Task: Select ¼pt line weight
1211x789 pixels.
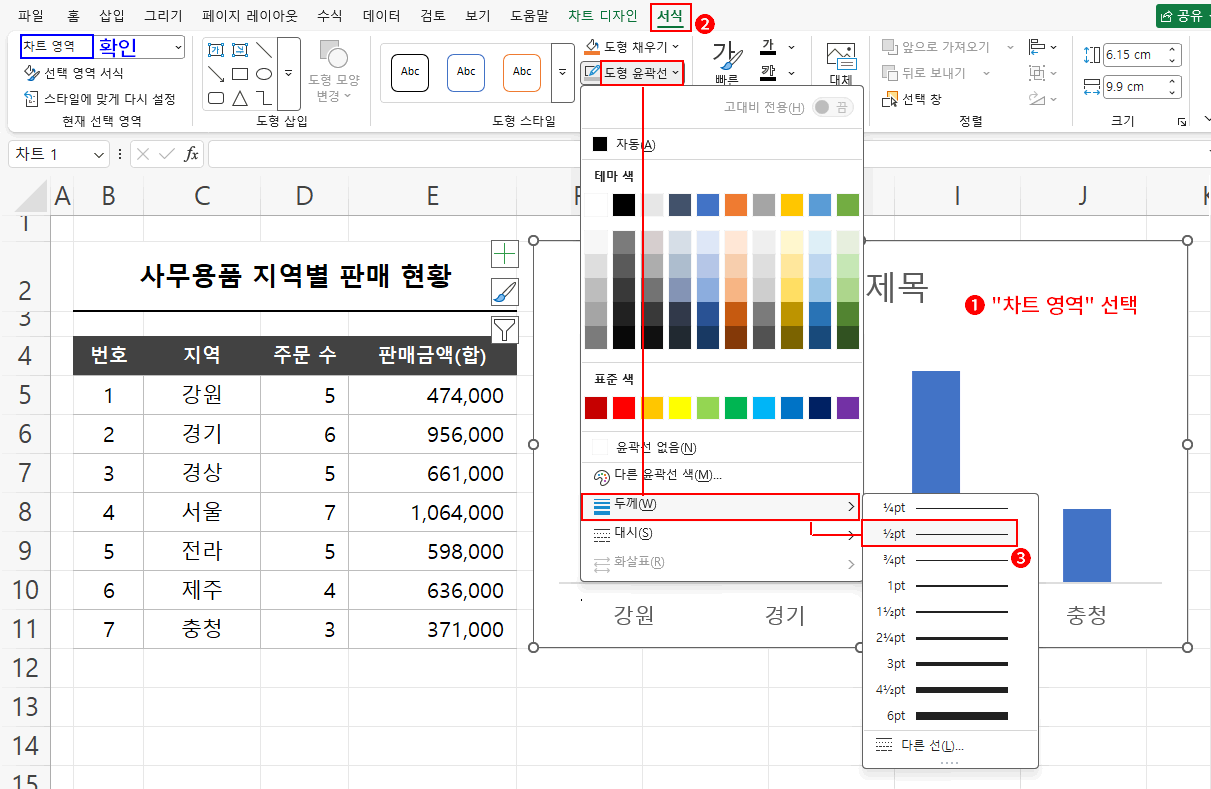Action: [950, 508]
